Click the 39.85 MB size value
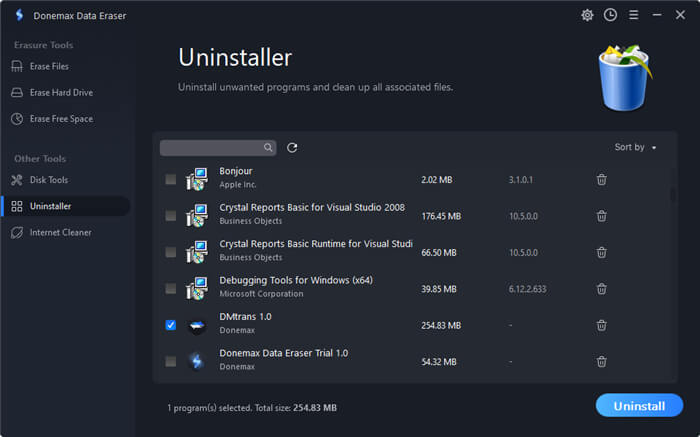 coord(439,289)
